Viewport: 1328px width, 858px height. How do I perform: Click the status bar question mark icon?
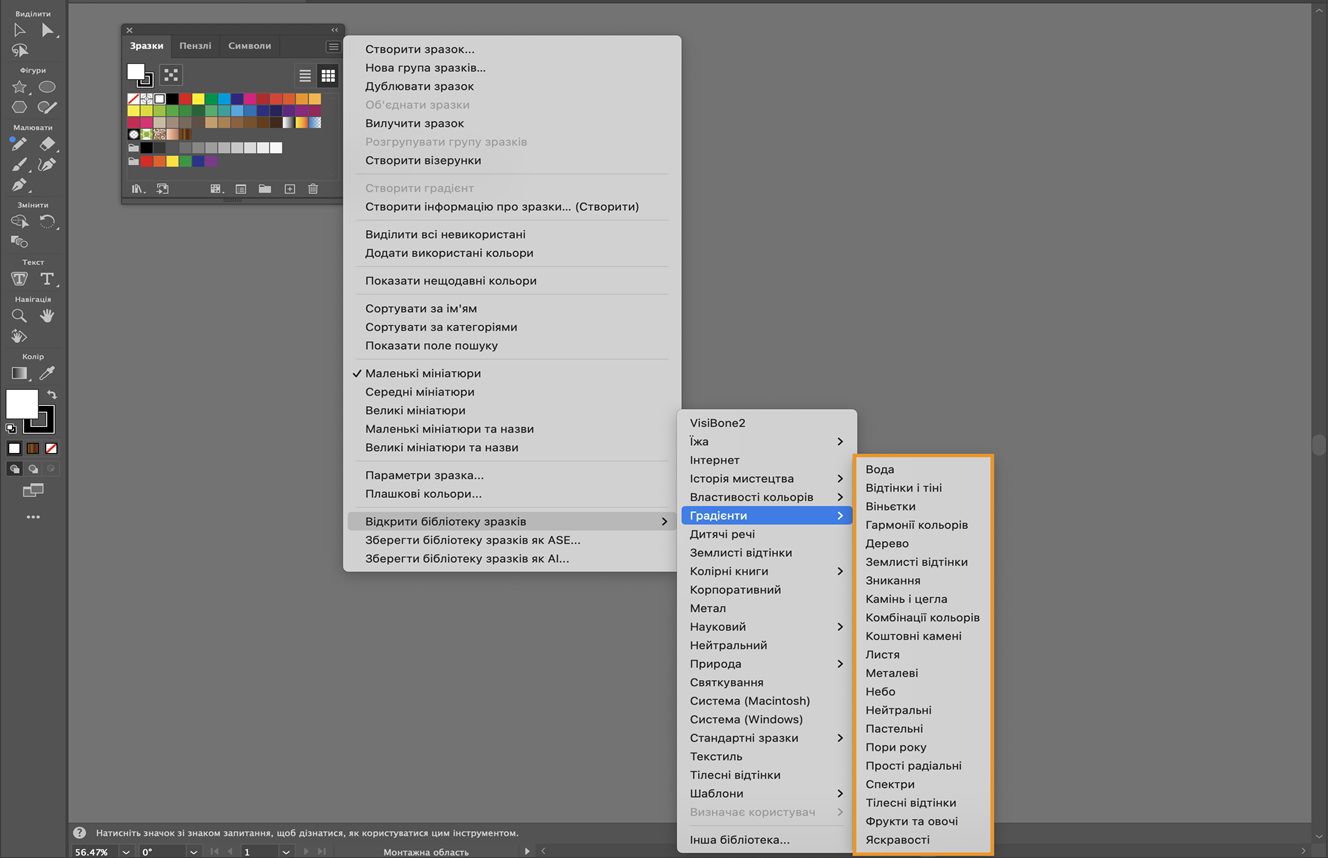click(x=79, y=832)
